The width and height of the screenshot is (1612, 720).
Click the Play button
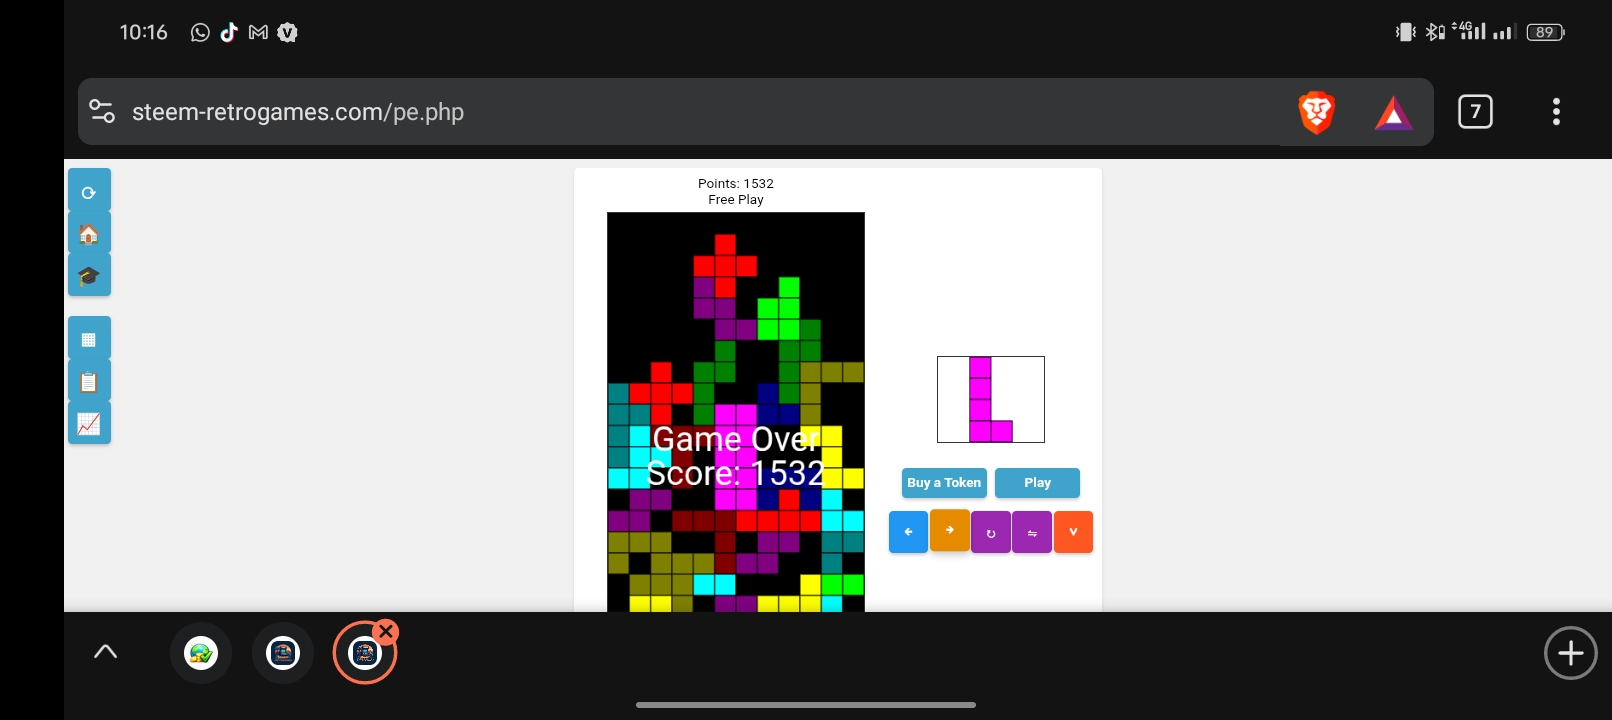click(x=1037, y=483)
